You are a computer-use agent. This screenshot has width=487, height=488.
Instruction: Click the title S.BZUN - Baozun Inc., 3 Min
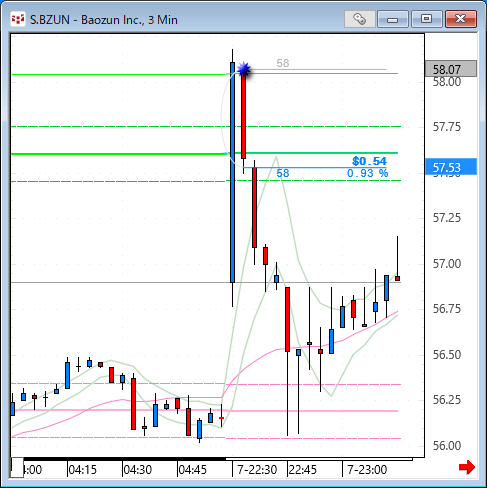104,20
